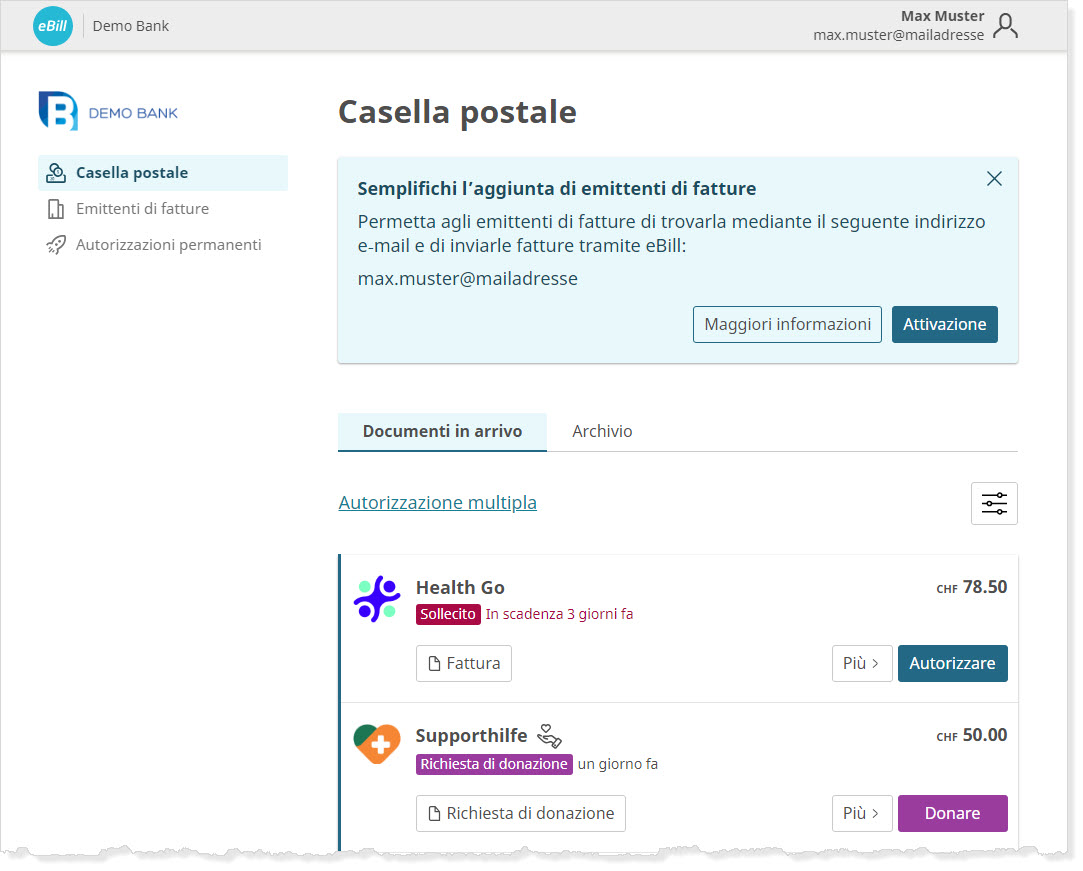
Task: Click the Supporthilfe heart logo
Action: coord(377,745)
